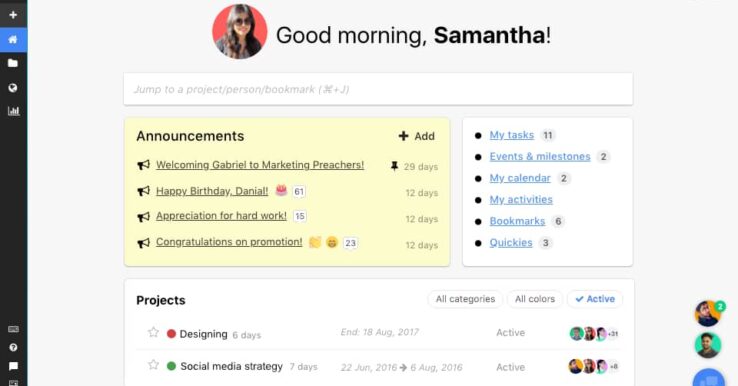The width and height of the screenshot is (738, 386).
Task: Click the keyboard shortcuts icon
Action: click(x=13, y=329)
